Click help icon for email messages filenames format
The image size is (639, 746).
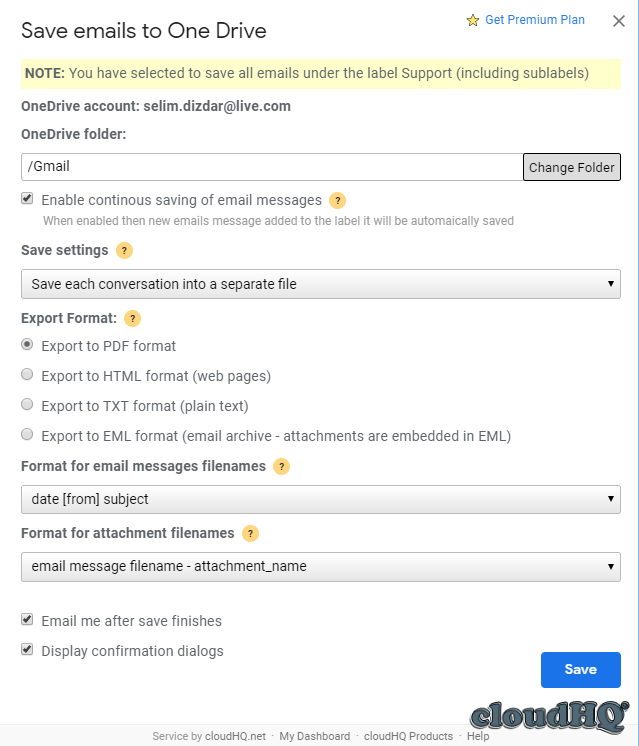click(281, 466)
